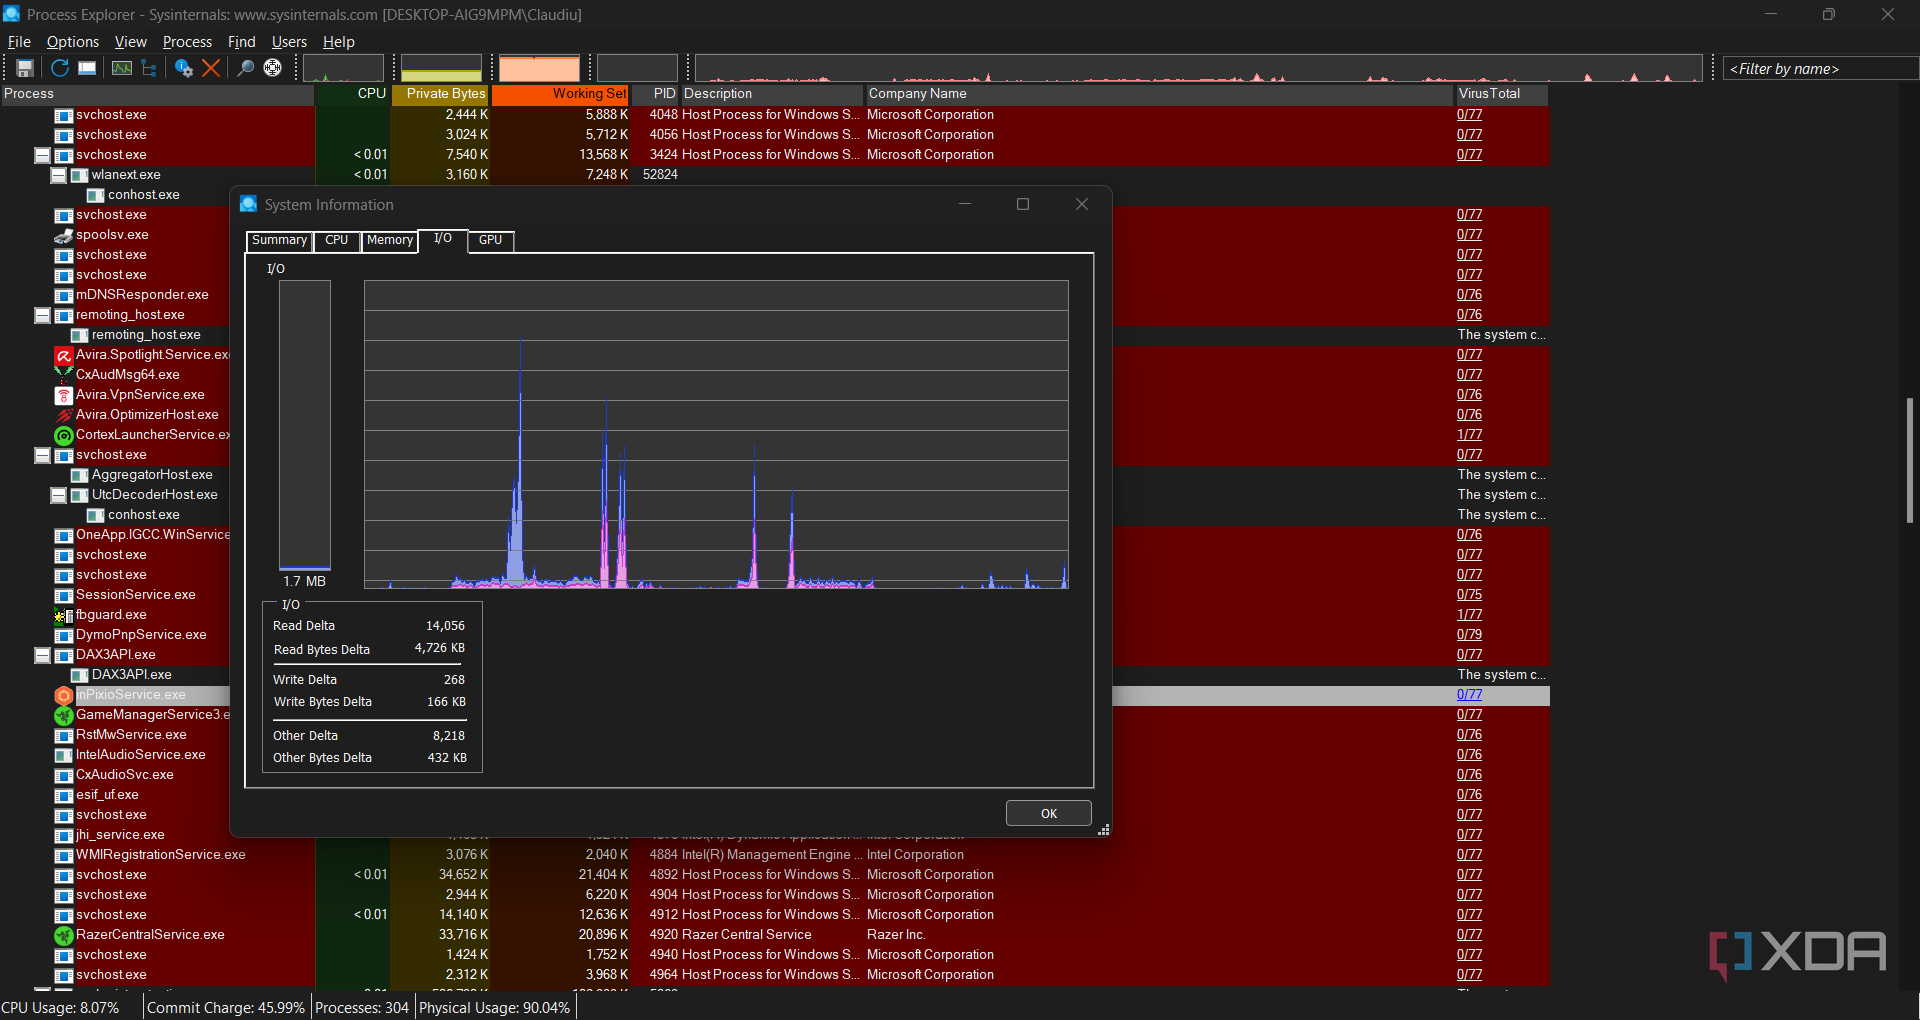Switch to the Summary tab
1920x1020 pixels.
point(279,241)
